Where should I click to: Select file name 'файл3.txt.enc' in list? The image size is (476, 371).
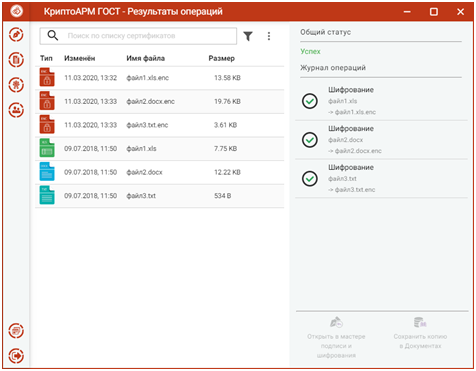click(x=147, y=125)
